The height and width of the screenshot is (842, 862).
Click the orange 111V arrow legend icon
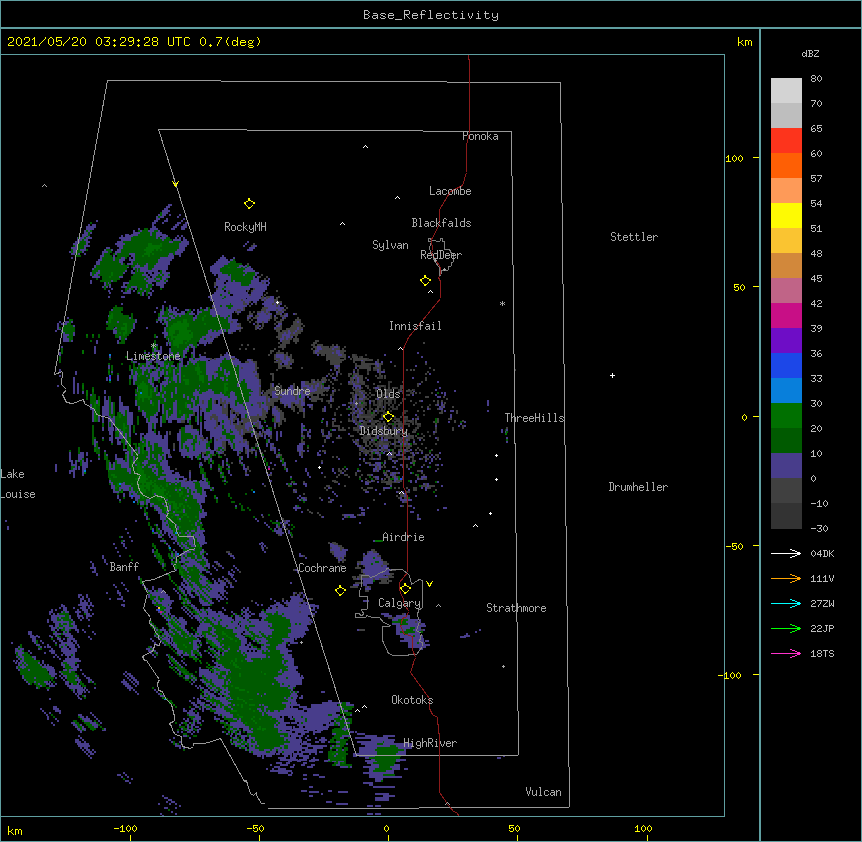point(786,578)
